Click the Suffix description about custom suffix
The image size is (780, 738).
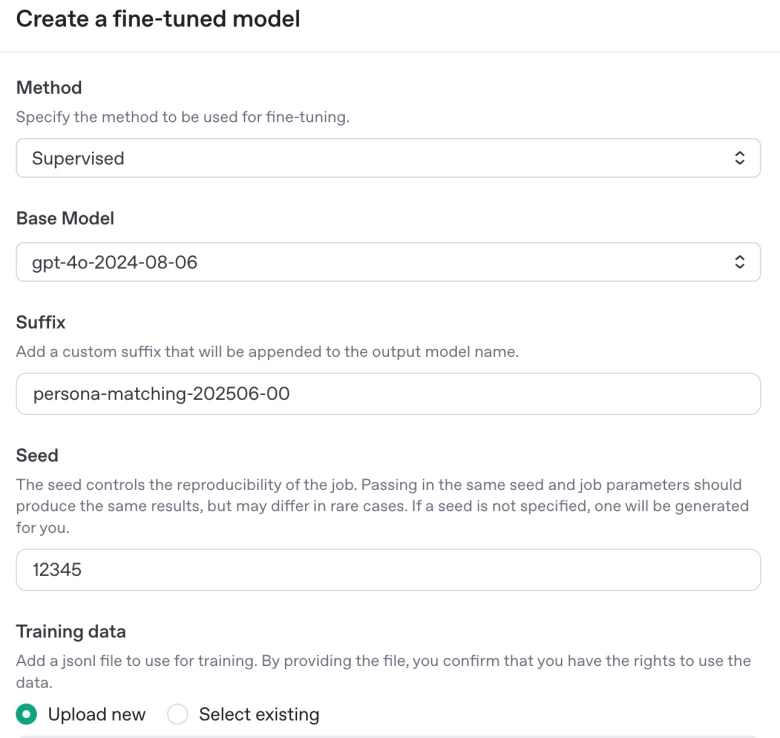[267, 352]
